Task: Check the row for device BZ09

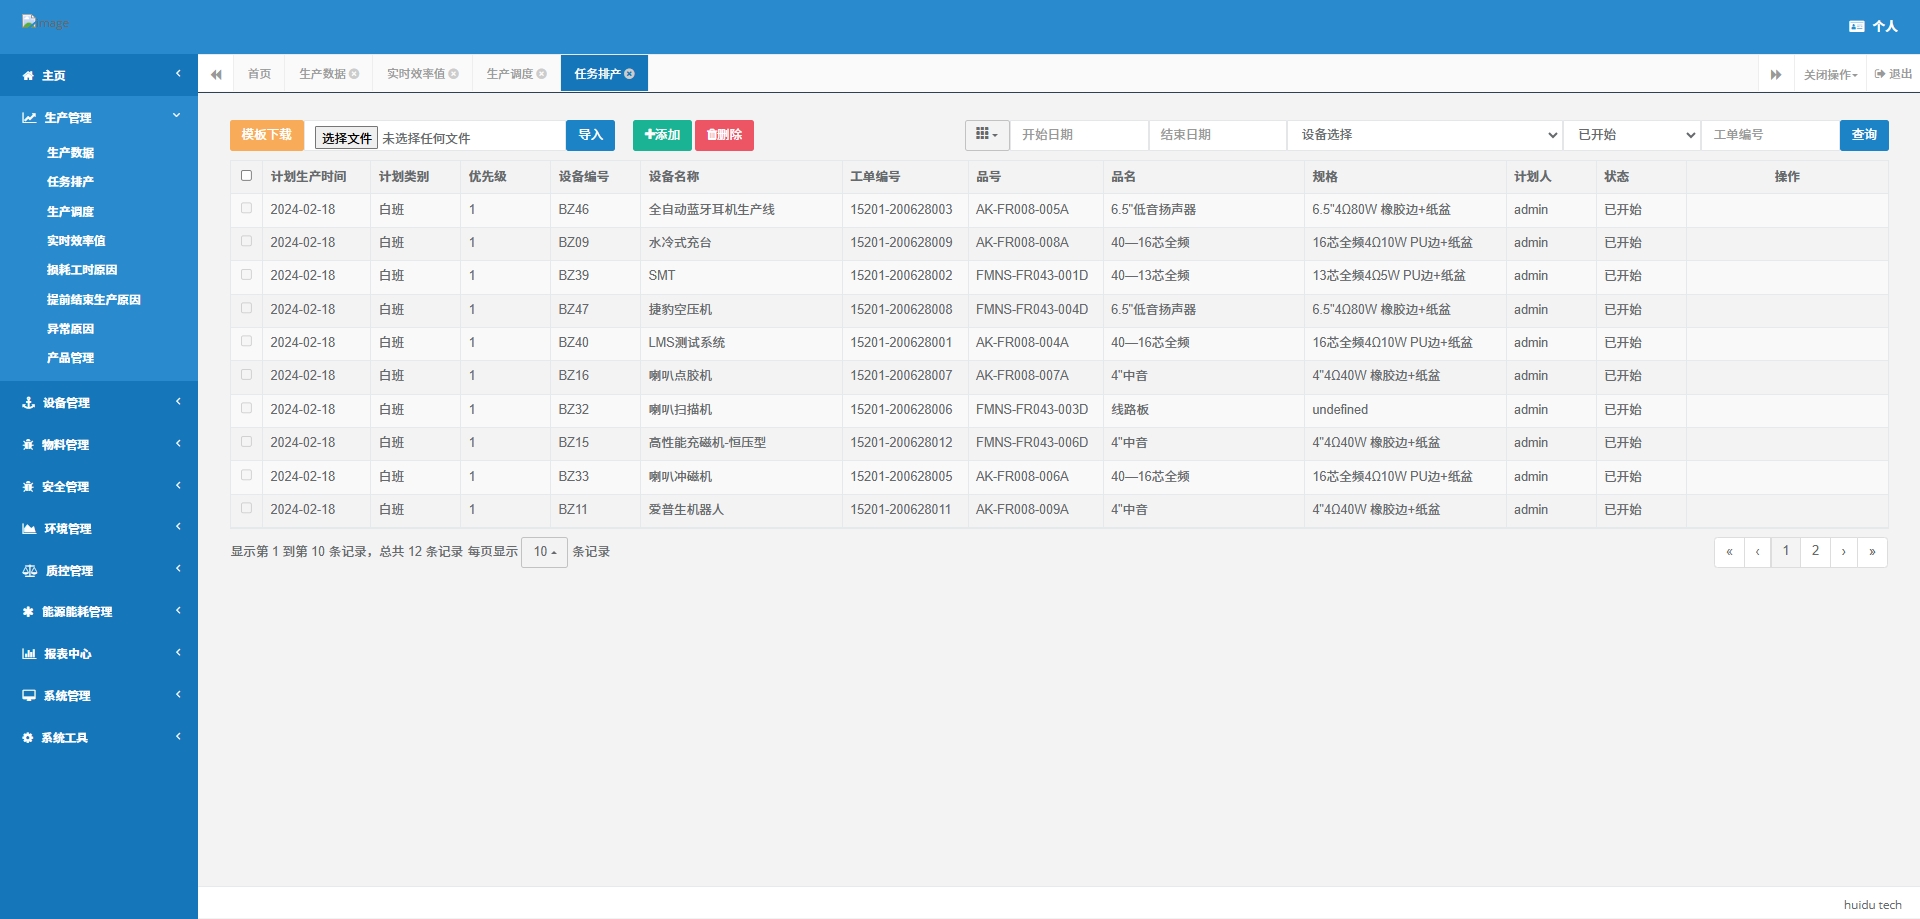Action: tap(246, 242)
